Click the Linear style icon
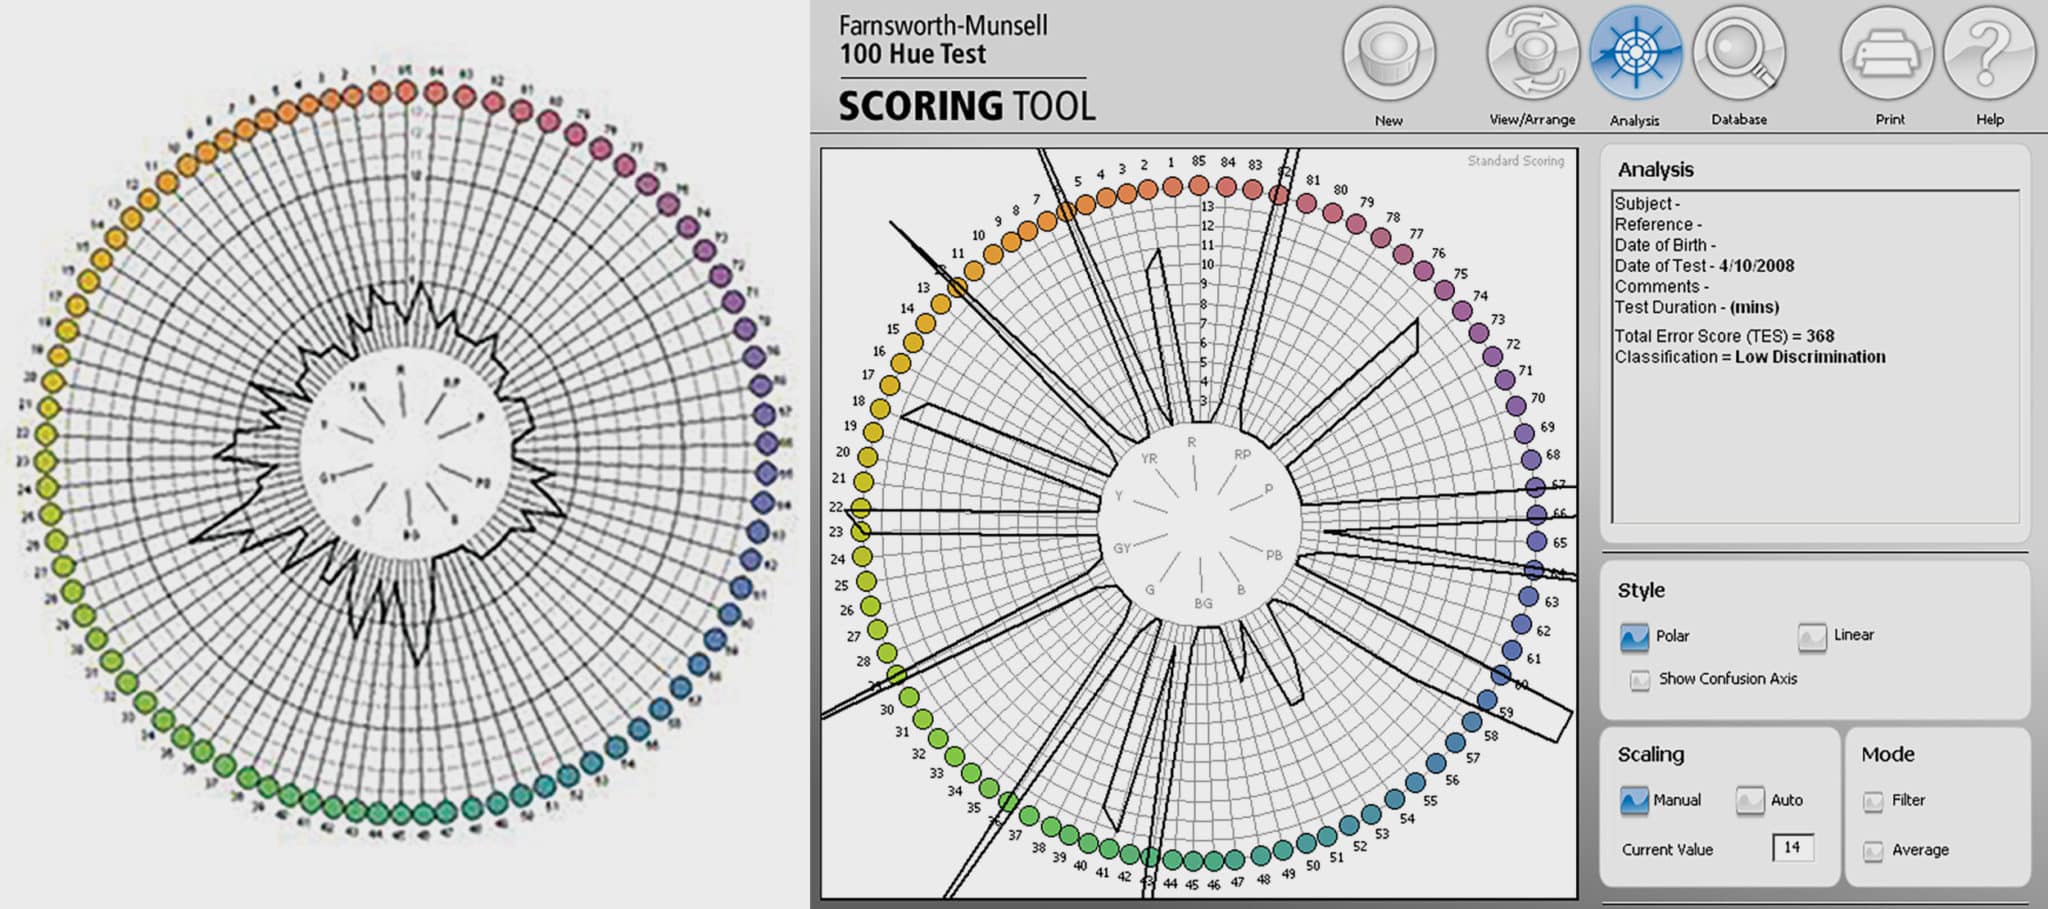2048x909 pixels. pyautogui.click(x=1812, y=635)
